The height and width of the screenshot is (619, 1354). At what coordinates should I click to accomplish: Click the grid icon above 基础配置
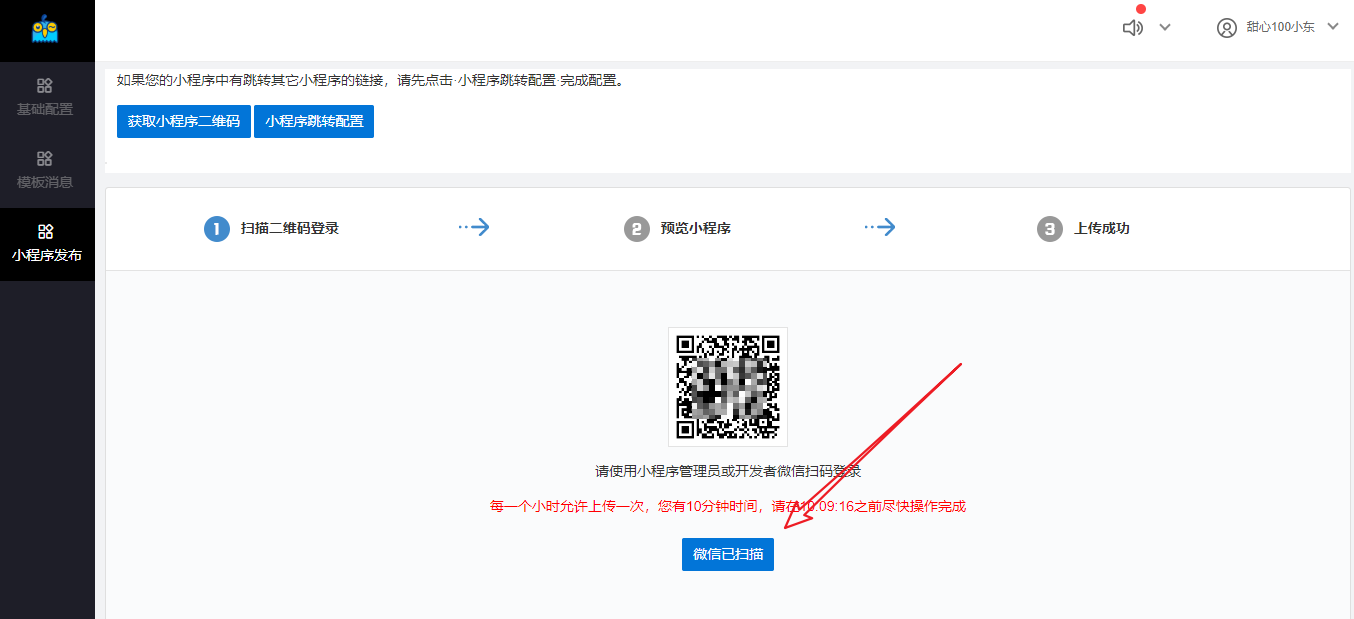click(45, 86)
